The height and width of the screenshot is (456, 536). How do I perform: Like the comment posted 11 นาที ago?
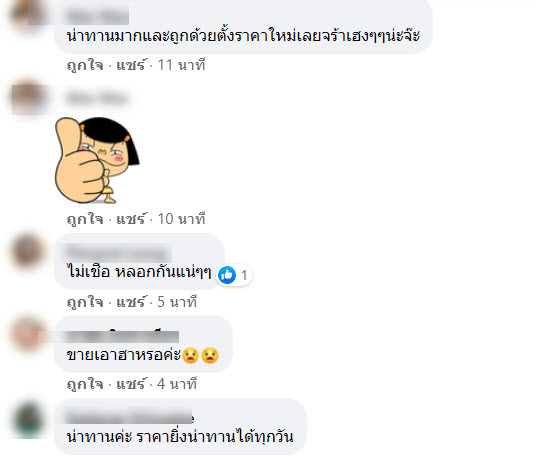tap(85, 65)
